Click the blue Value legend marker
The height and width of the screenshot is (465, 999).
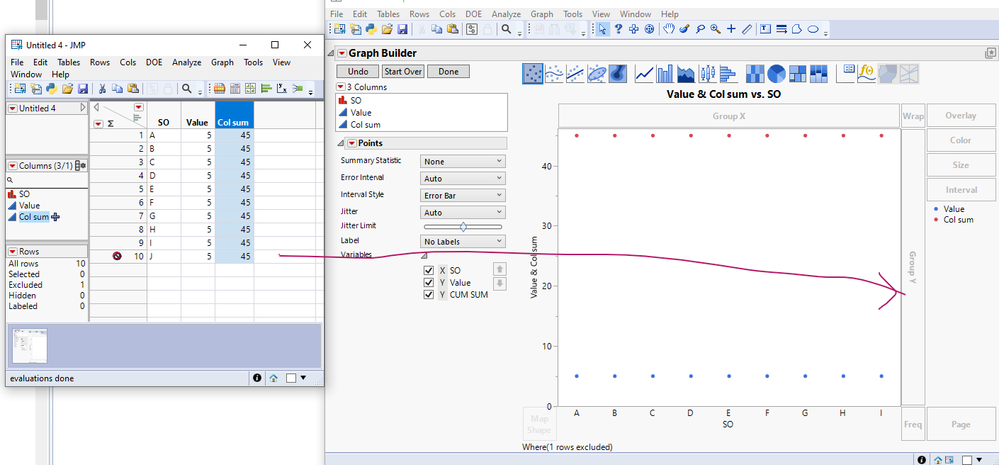click(935, 209)
